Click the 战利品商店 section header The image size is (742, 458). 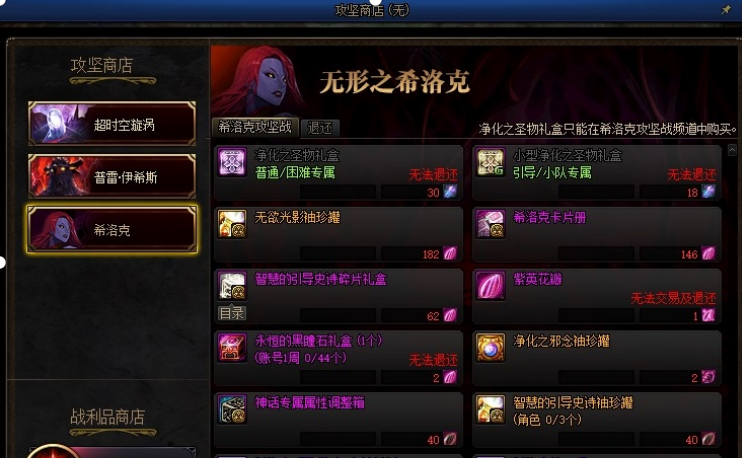108,417
